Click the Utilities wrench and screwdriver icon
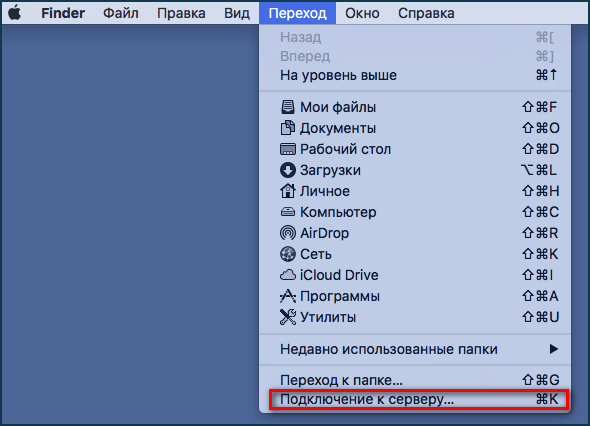 288,317
